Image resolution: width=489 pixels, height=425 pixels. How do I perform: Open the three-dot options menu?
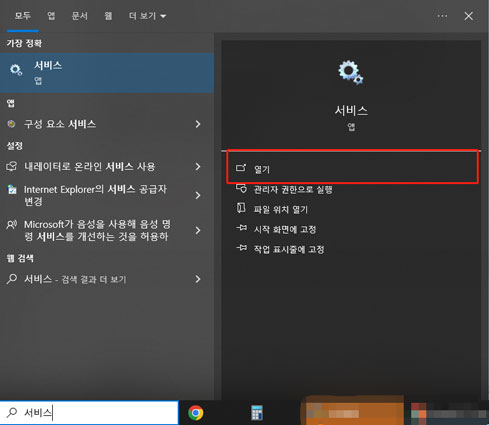[x=442, y=16]
